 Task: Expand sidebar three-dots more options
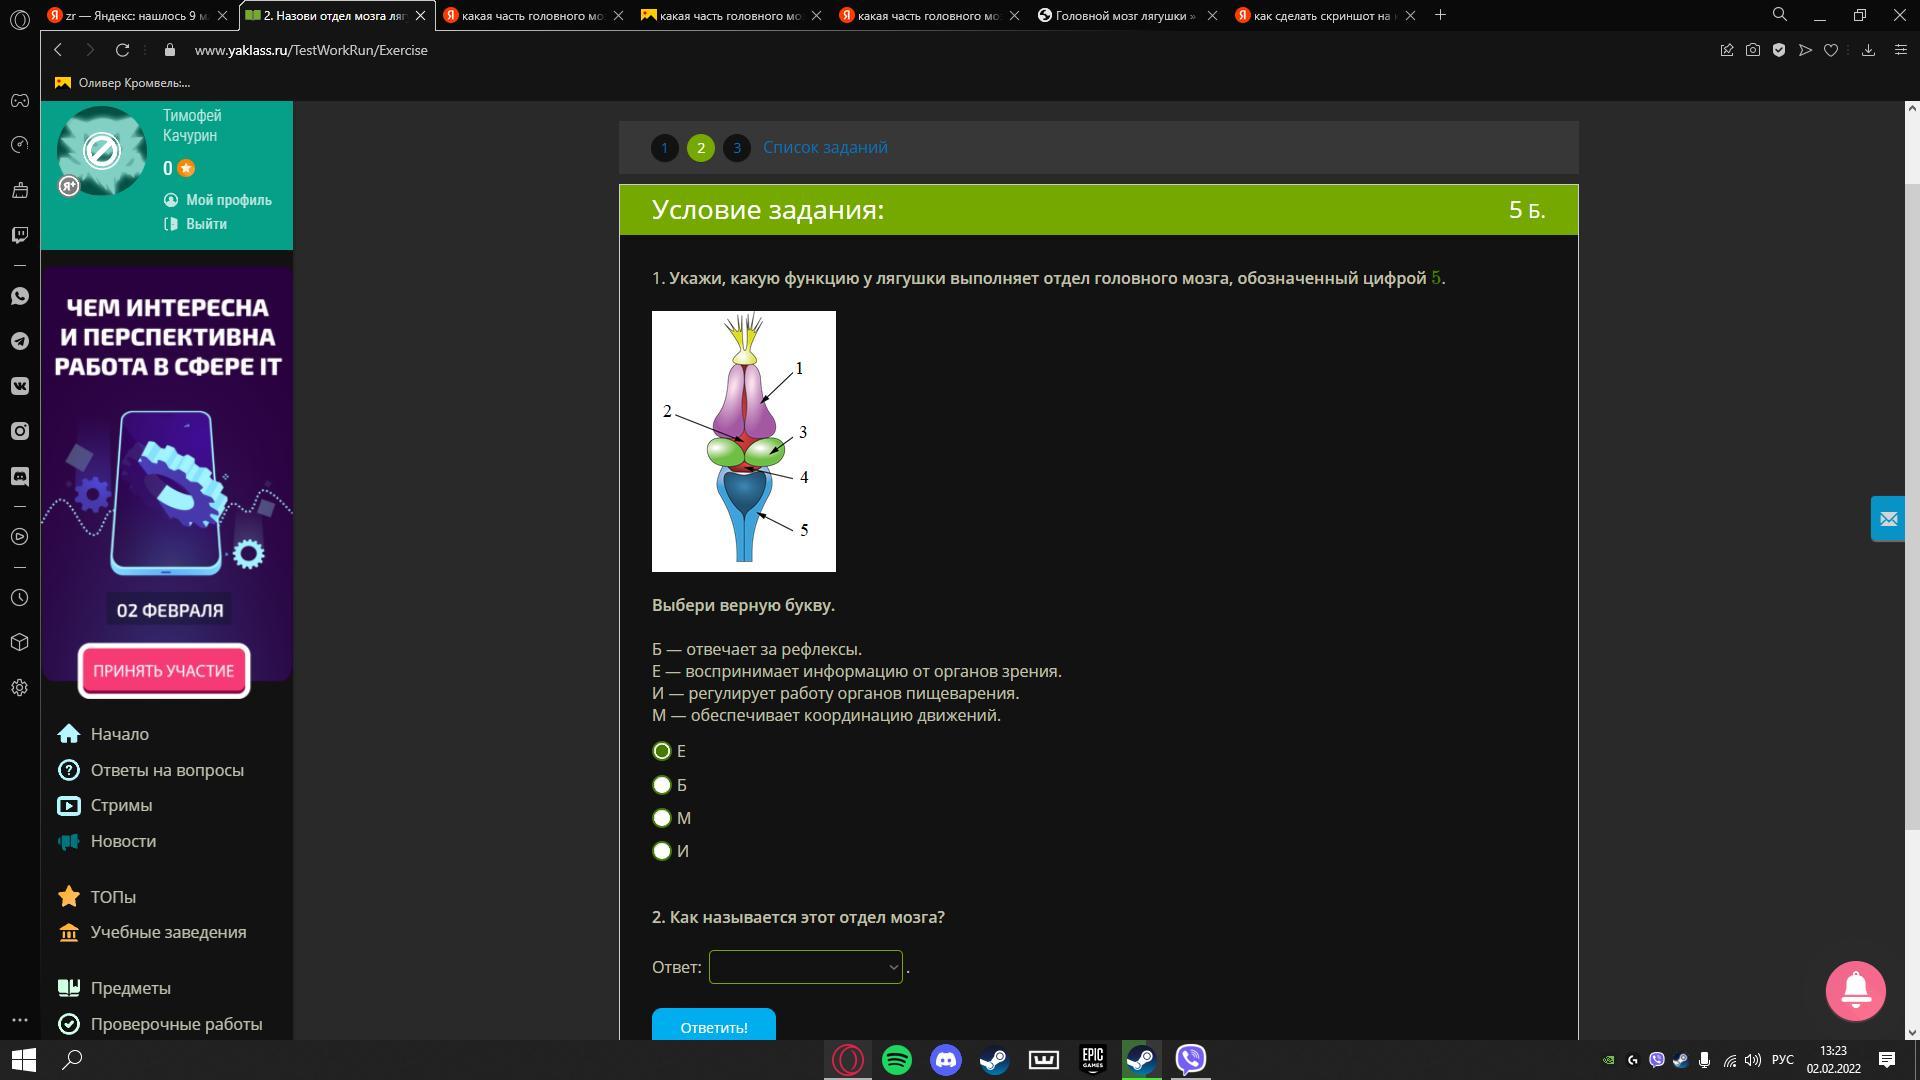20,1020
